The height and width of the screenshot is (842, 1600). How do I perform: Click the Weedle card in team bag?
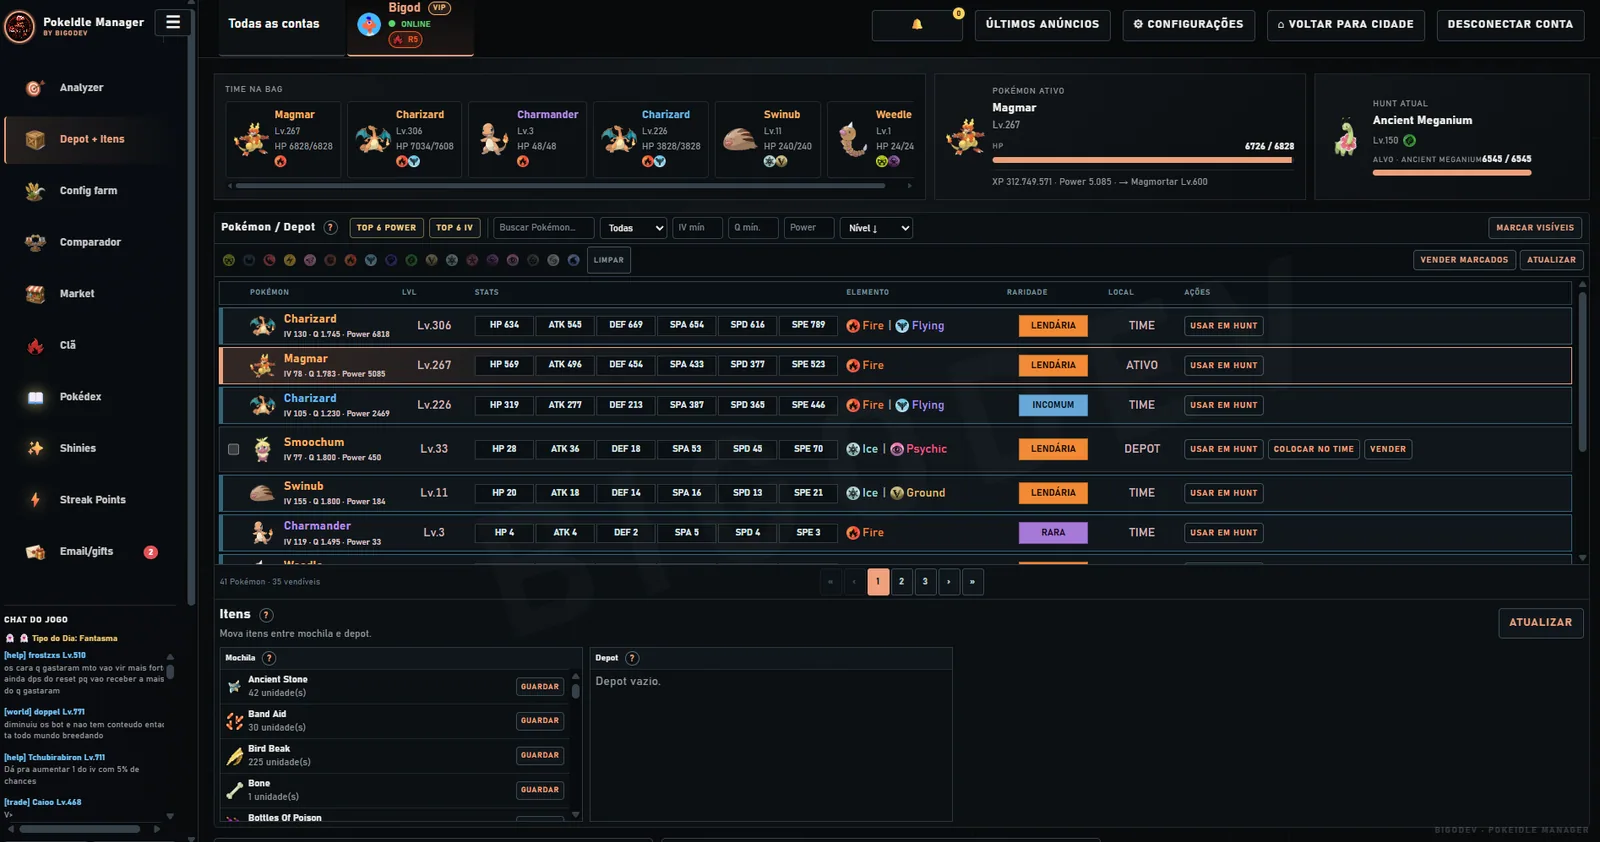click(x=873, y=139)
